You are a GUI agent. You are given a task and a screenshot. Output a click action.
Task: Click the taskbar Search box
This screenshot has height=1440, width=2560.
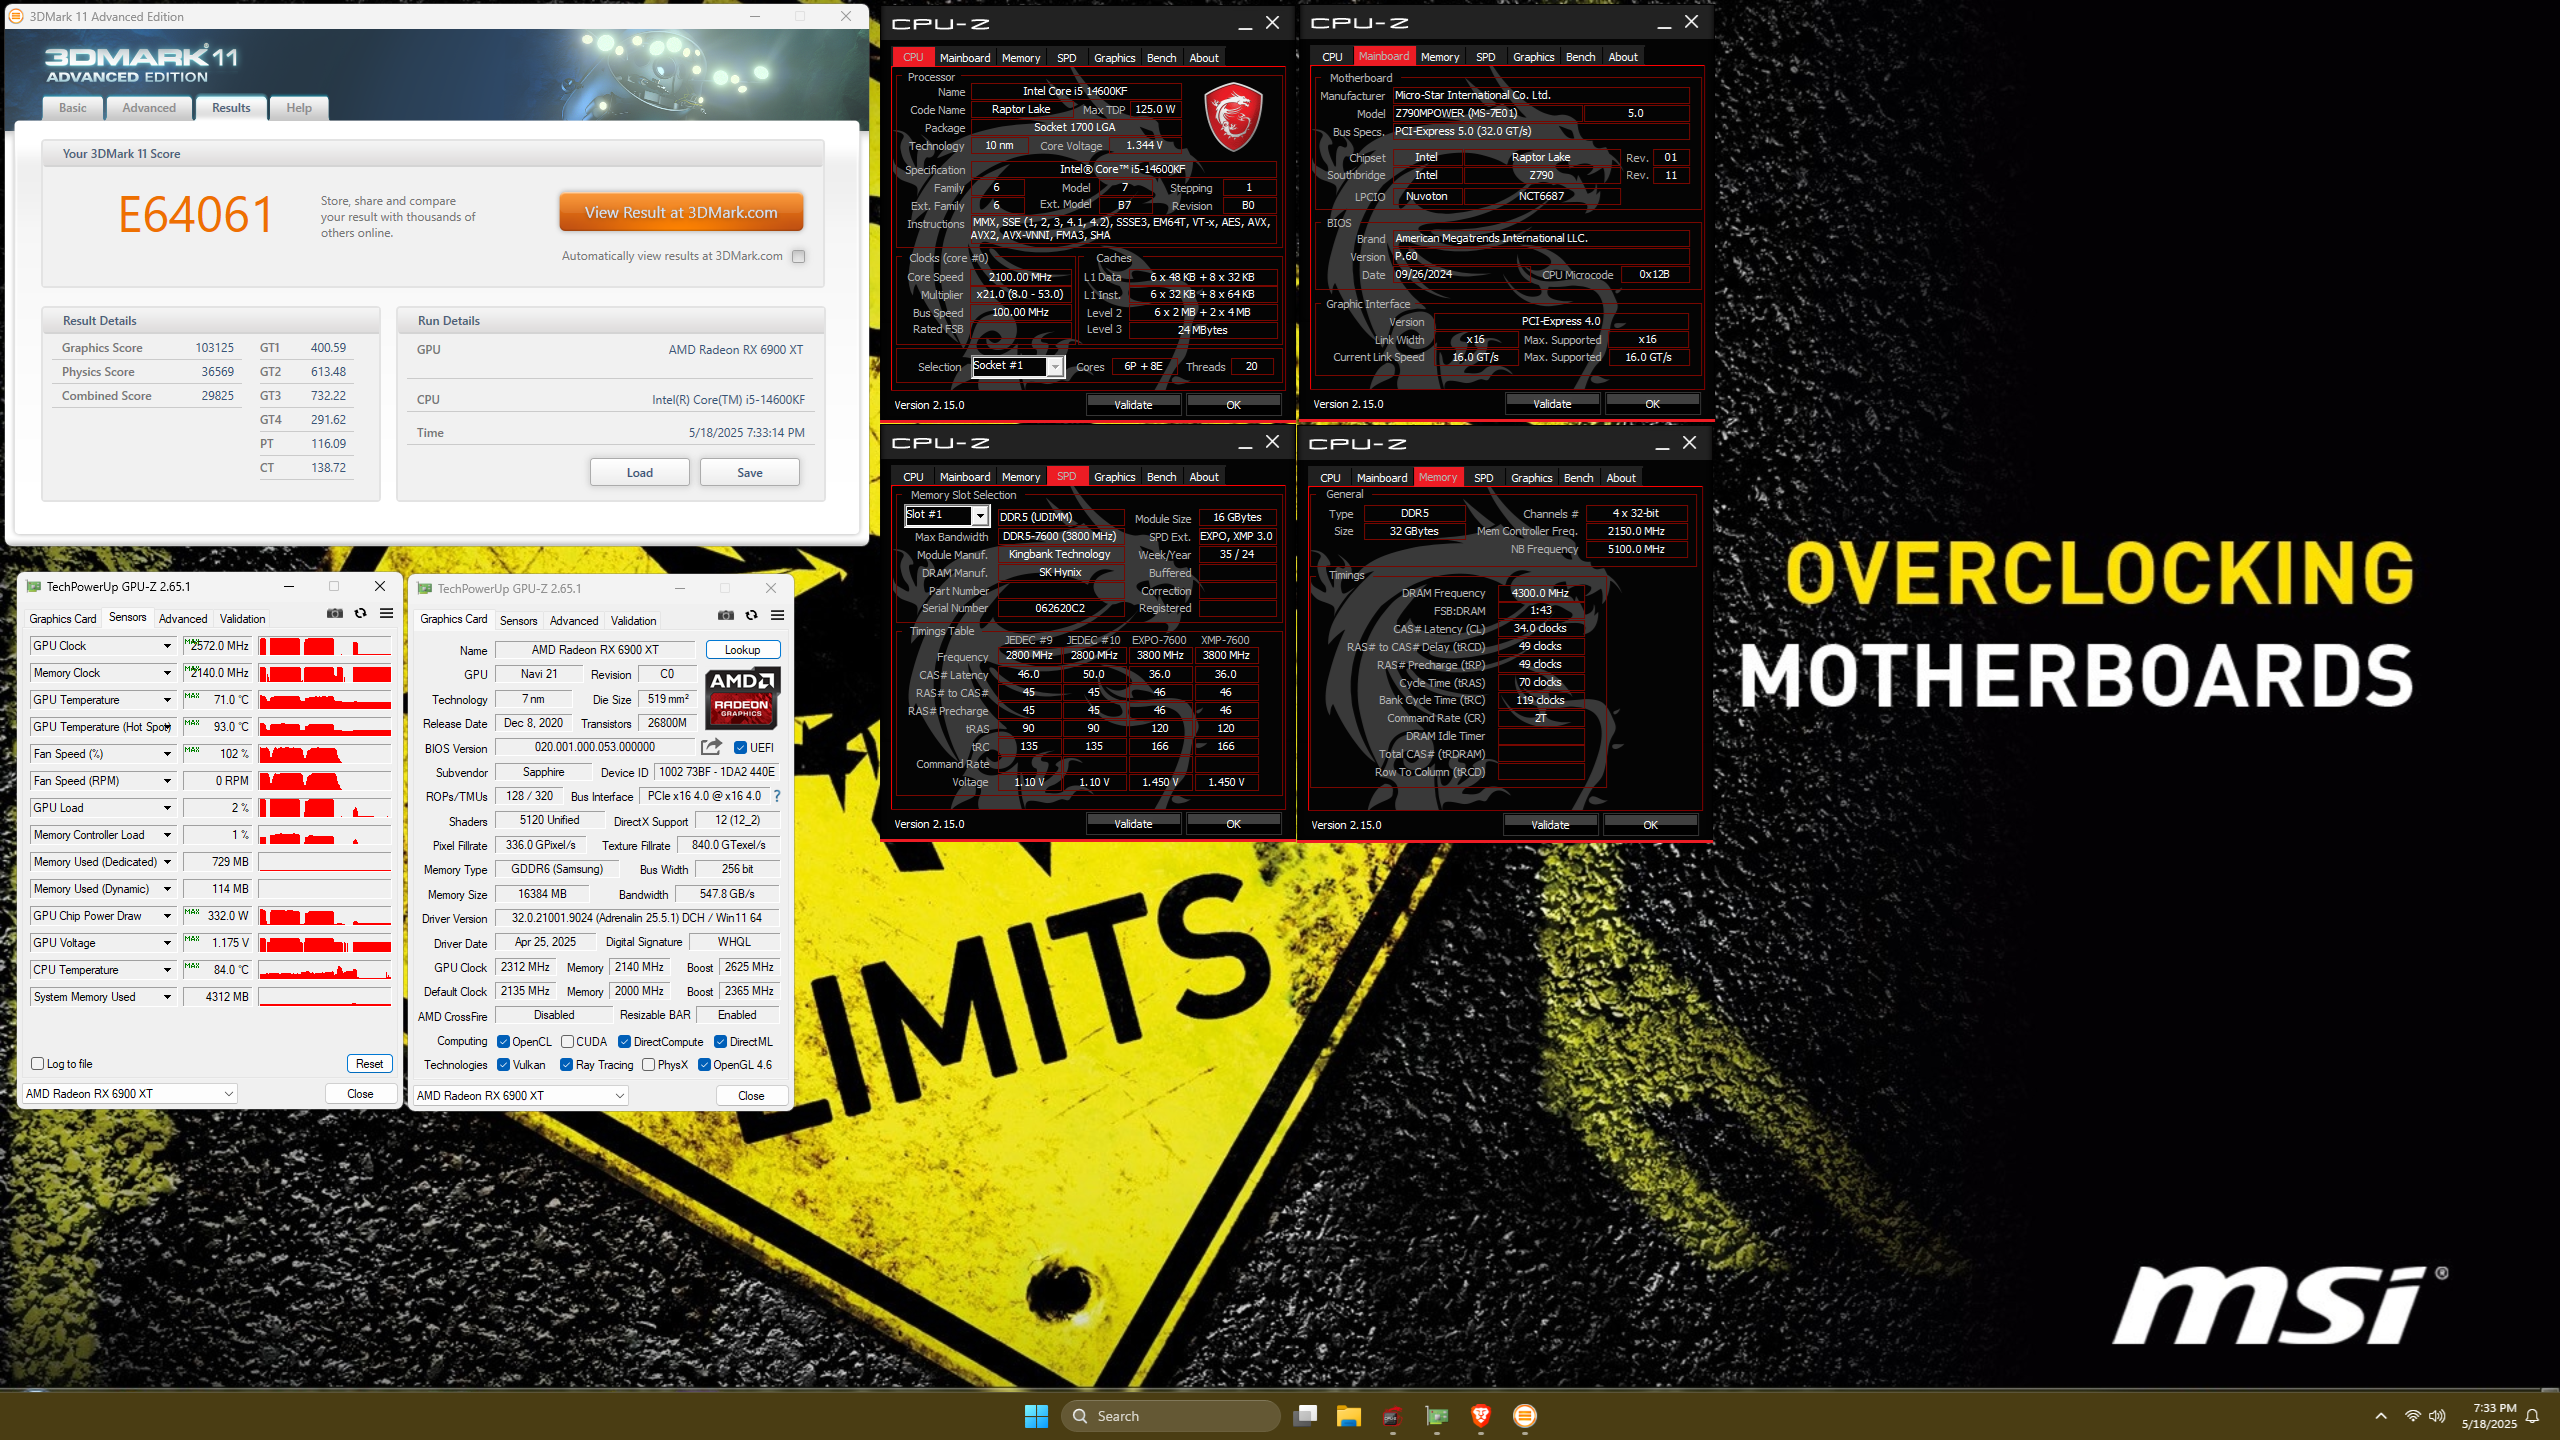(x=1171, y=1416)
